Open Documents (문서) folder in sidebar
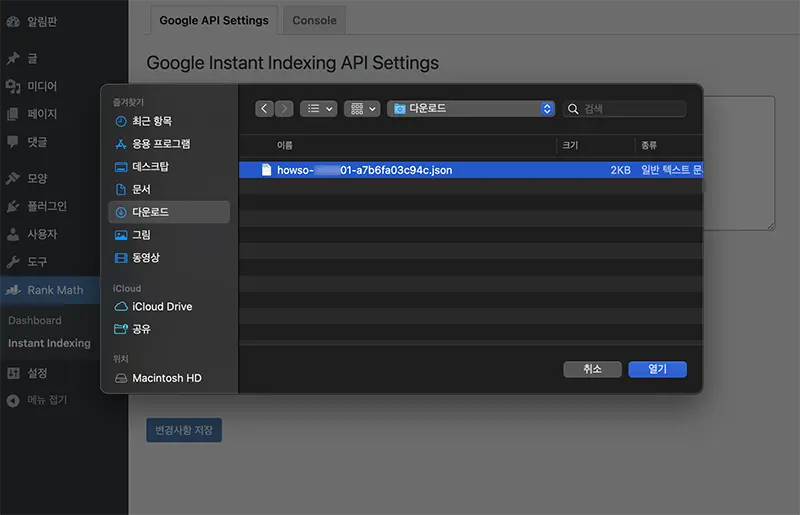Image resolution: width=800 pixels, height=515 pixels. [x=133, y=189]
